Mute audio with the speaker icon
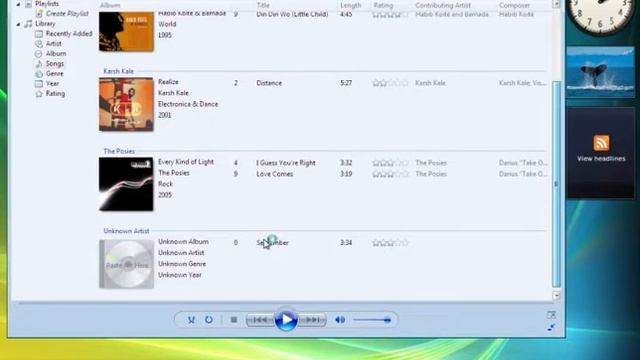Screen dimensions: 640x360 point(340,320)
